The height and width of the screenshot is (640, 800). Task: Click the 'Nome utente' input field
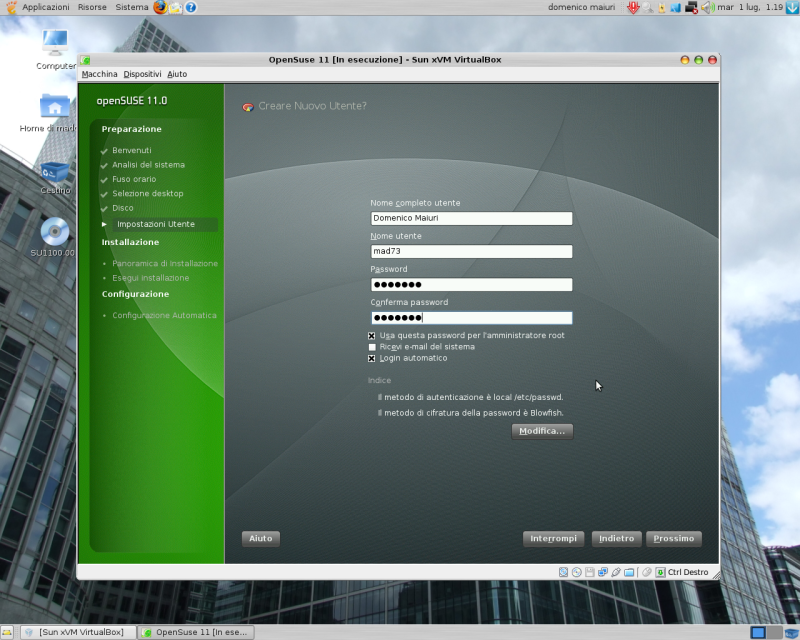[x=471, y=251]
